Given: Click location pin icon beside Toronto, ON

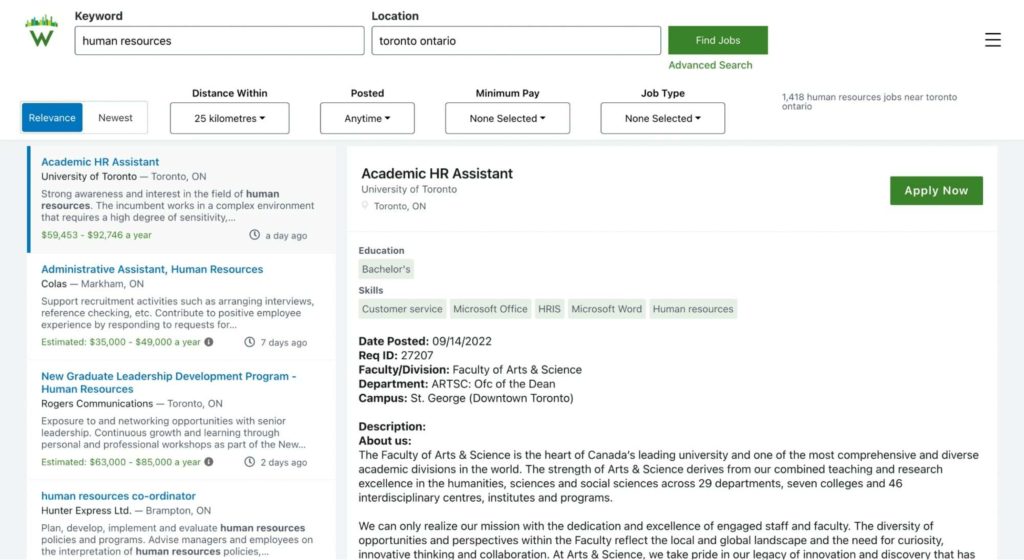Looking at the screenshot, I should [x=365, y=206].
